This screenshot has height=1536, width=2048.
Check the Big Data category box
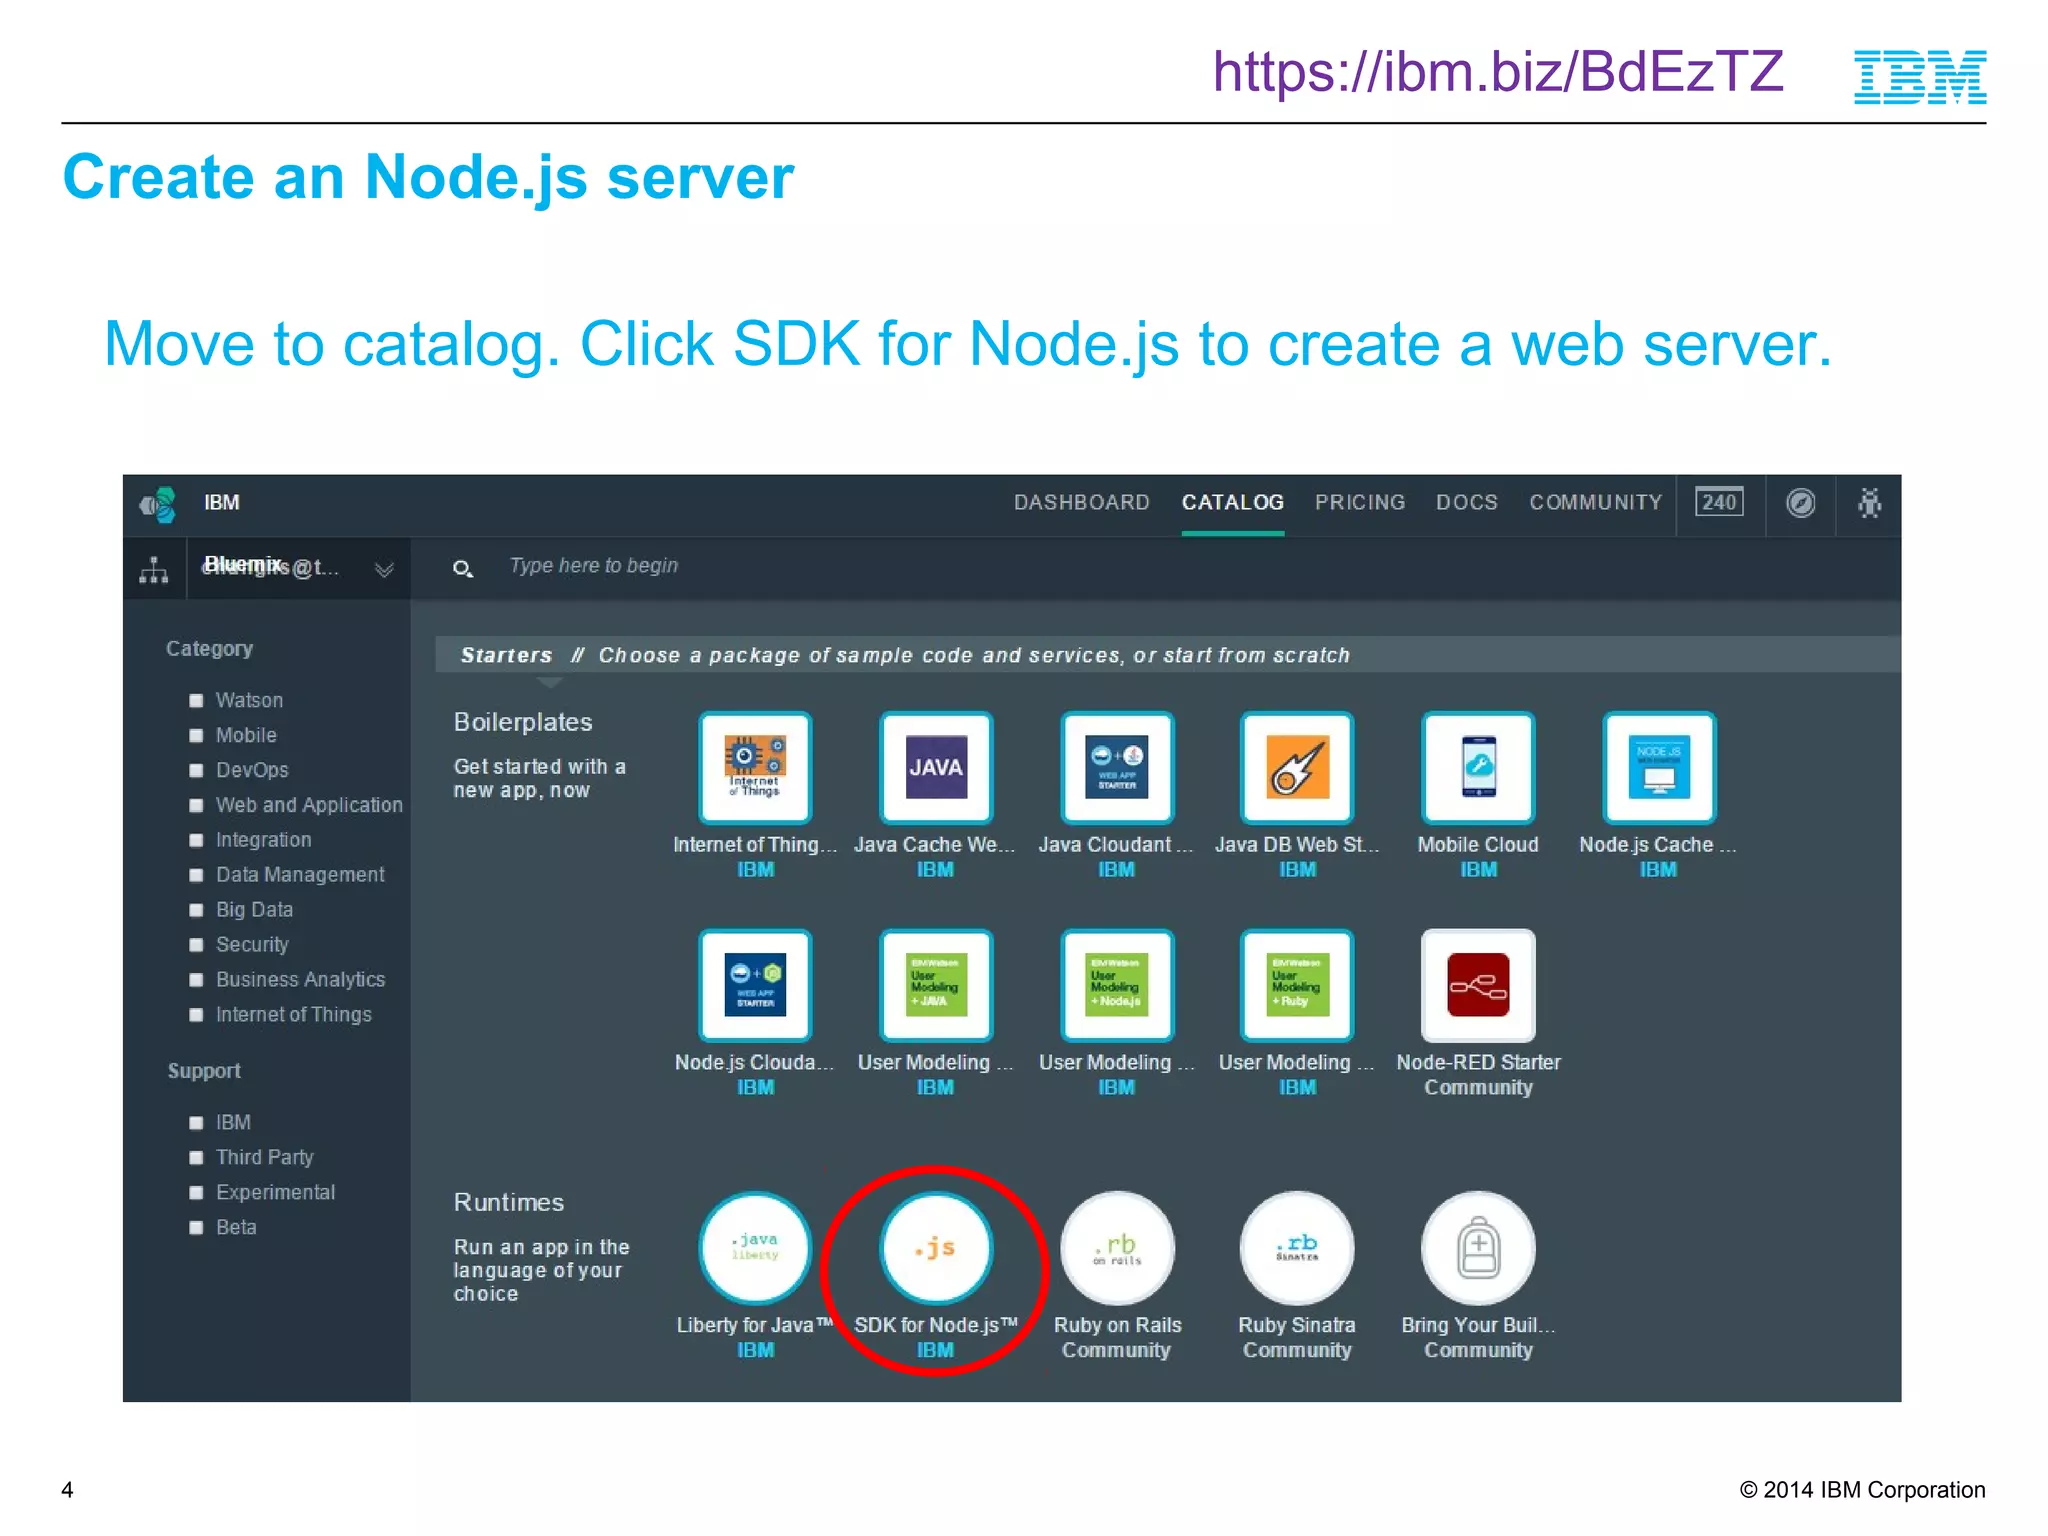pos(196,911)
